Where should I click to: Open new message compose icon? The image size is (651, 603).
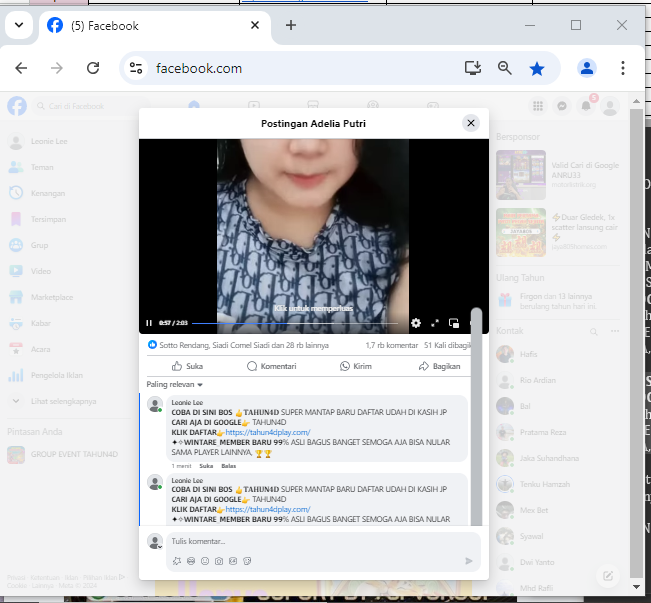[608, 576]
